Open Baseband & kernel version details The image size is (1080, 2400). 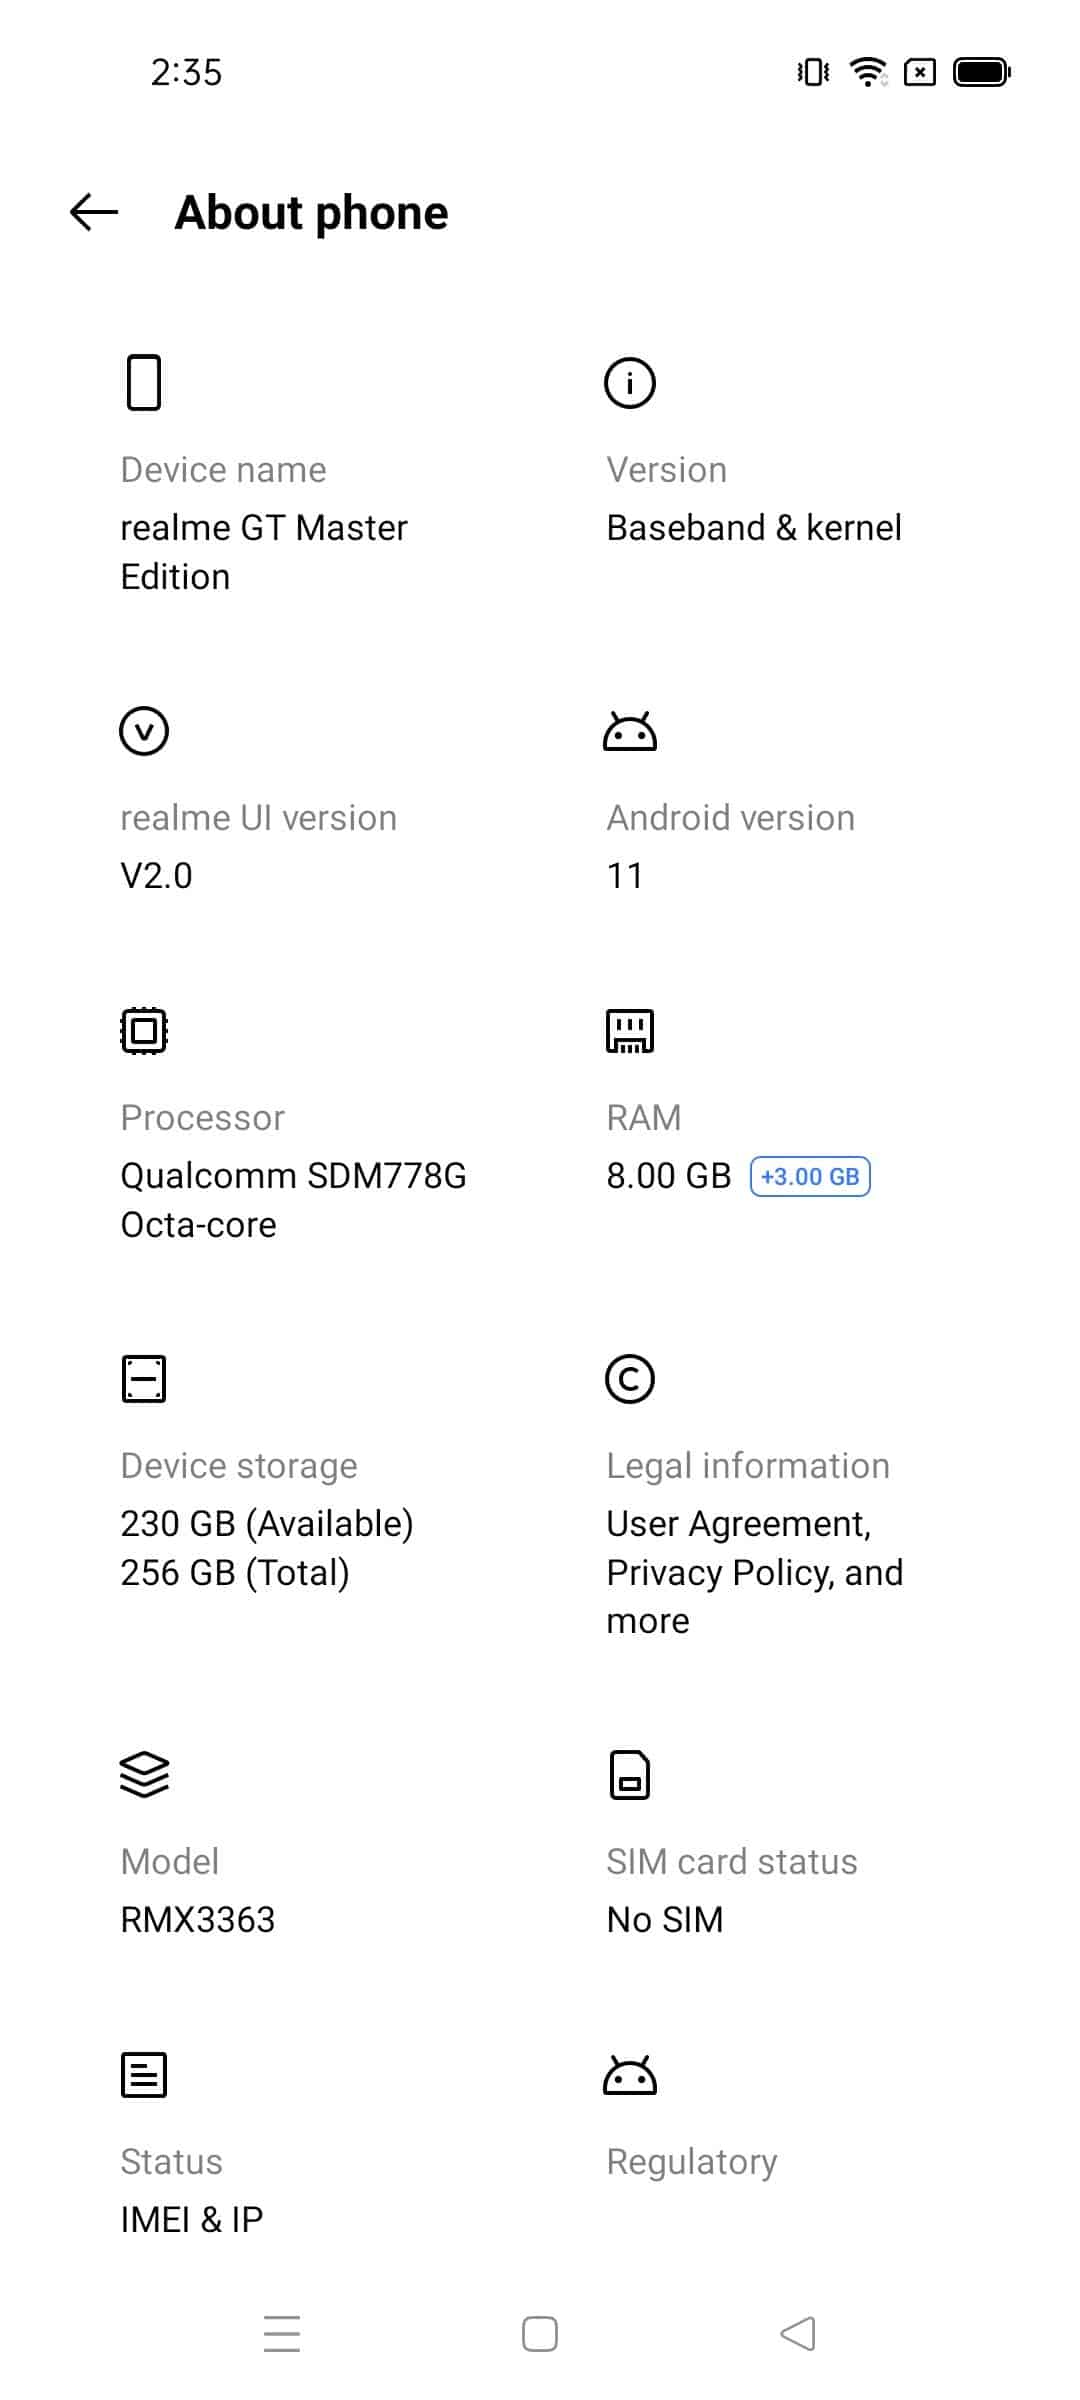(754, 527)
